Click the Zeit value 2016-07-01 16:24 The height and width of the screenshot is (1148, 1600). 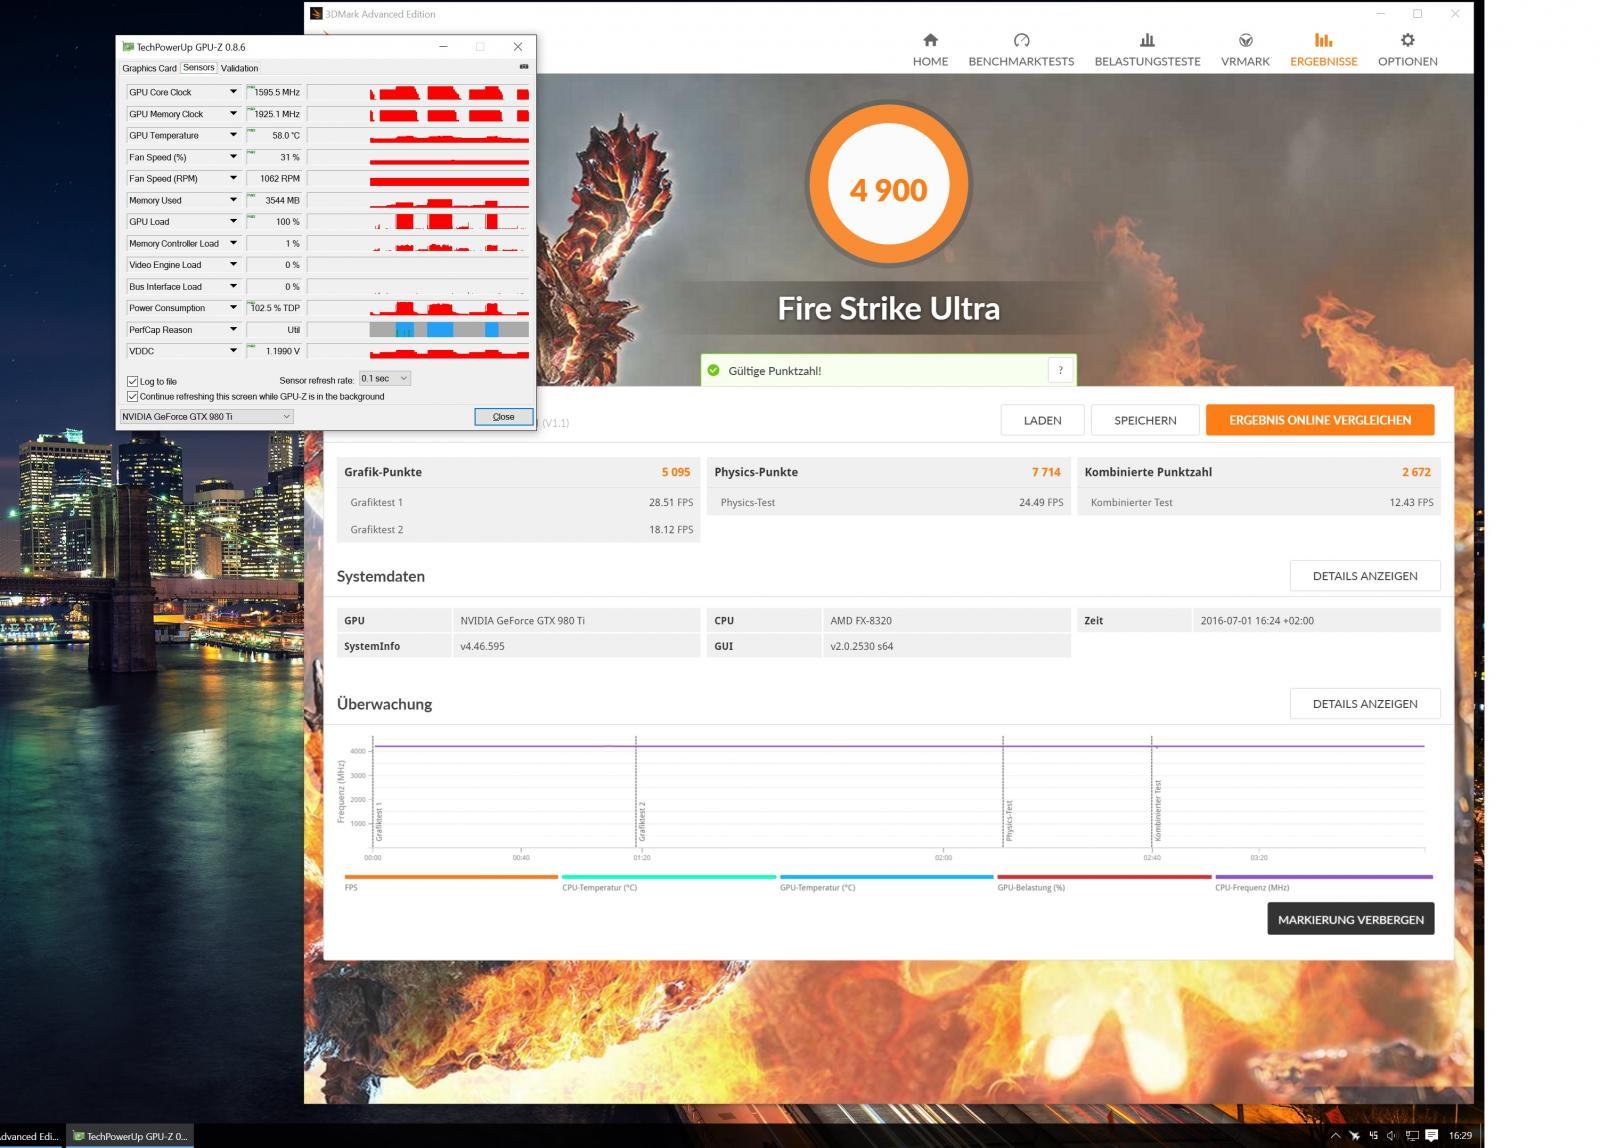[x=1257, y=620]
